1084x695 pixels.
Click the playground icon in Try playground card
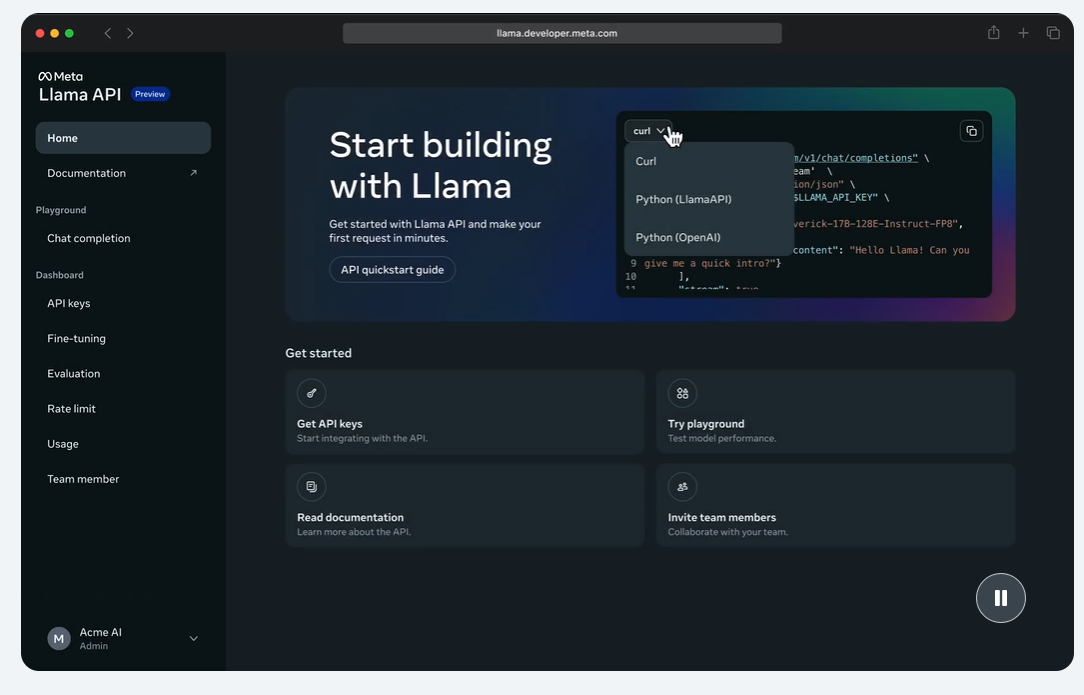pos(682,393)
